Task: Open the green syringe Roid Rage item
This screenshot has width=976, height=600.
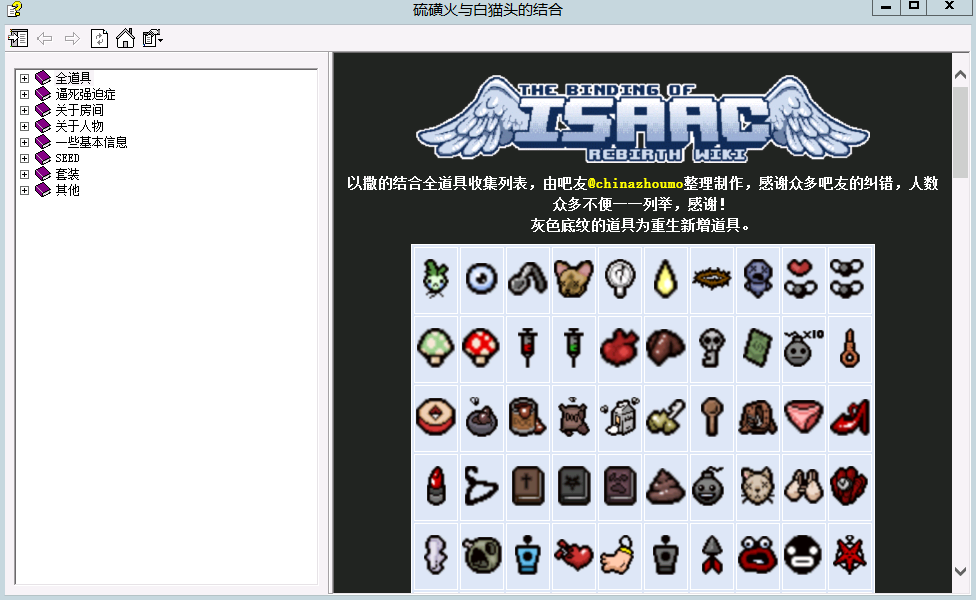Action: [573, 348]
